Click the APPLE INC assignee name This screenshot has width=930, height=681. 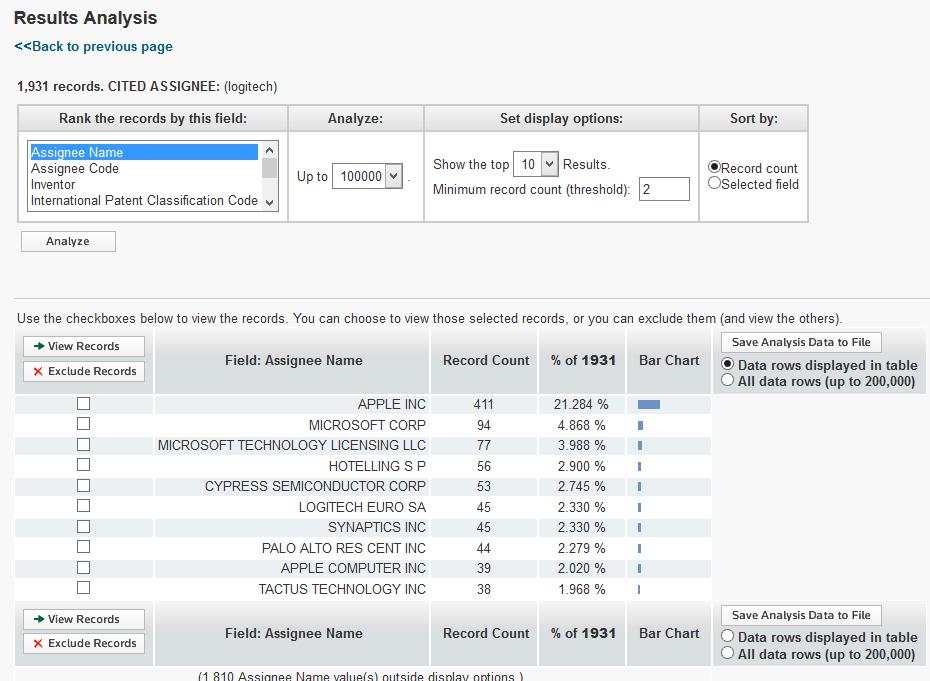tap(391, 405)
